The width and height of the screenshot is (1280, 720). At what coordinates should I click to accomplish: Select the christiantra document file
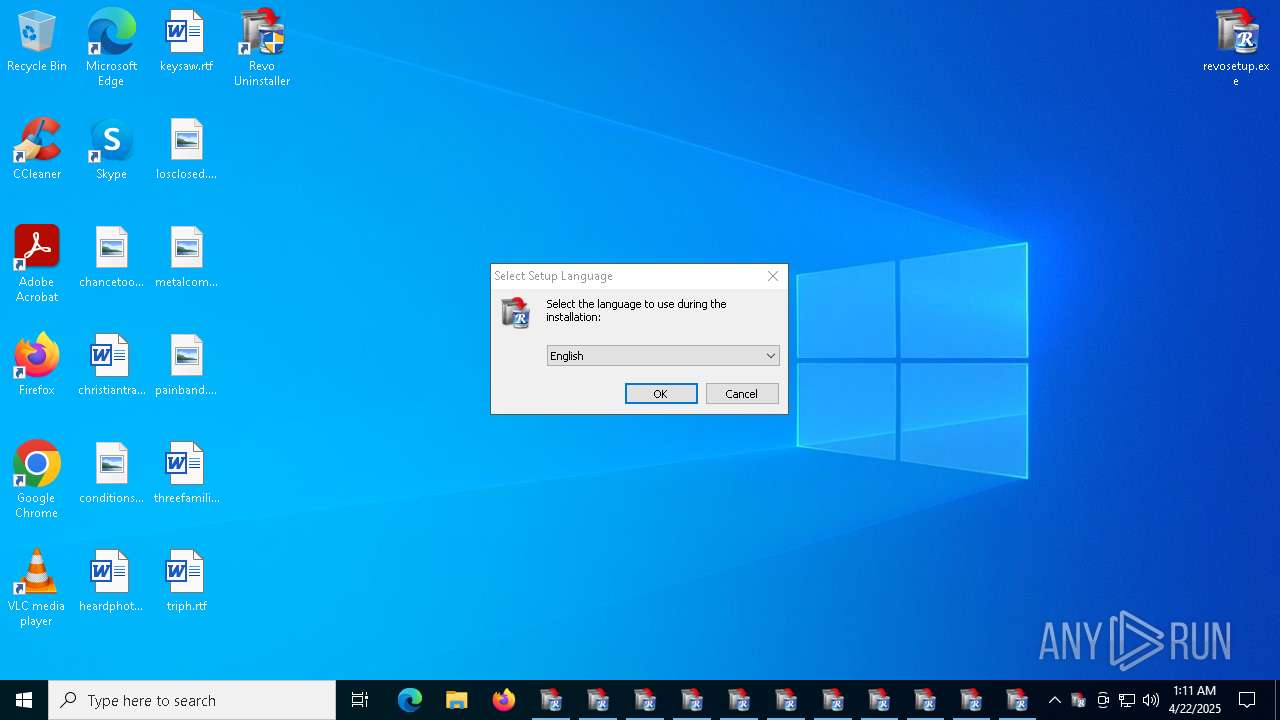tap(111, 366)
